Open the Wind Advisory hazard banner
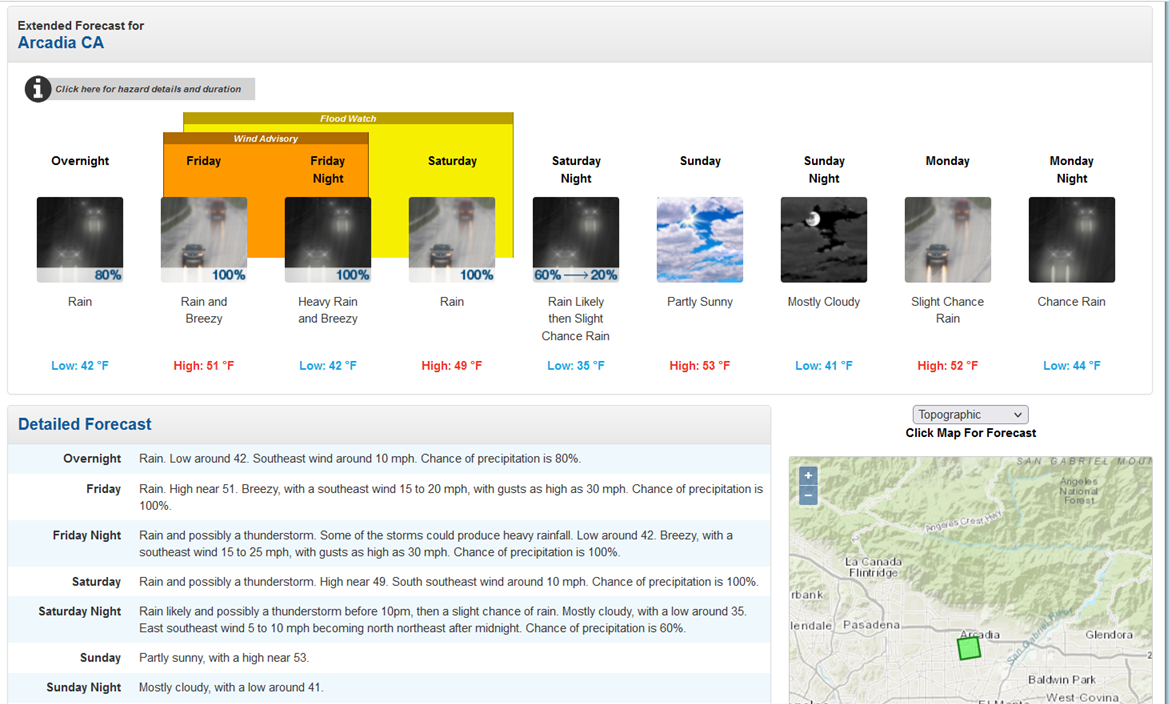The image size is (1169, 704). point(266,139)
